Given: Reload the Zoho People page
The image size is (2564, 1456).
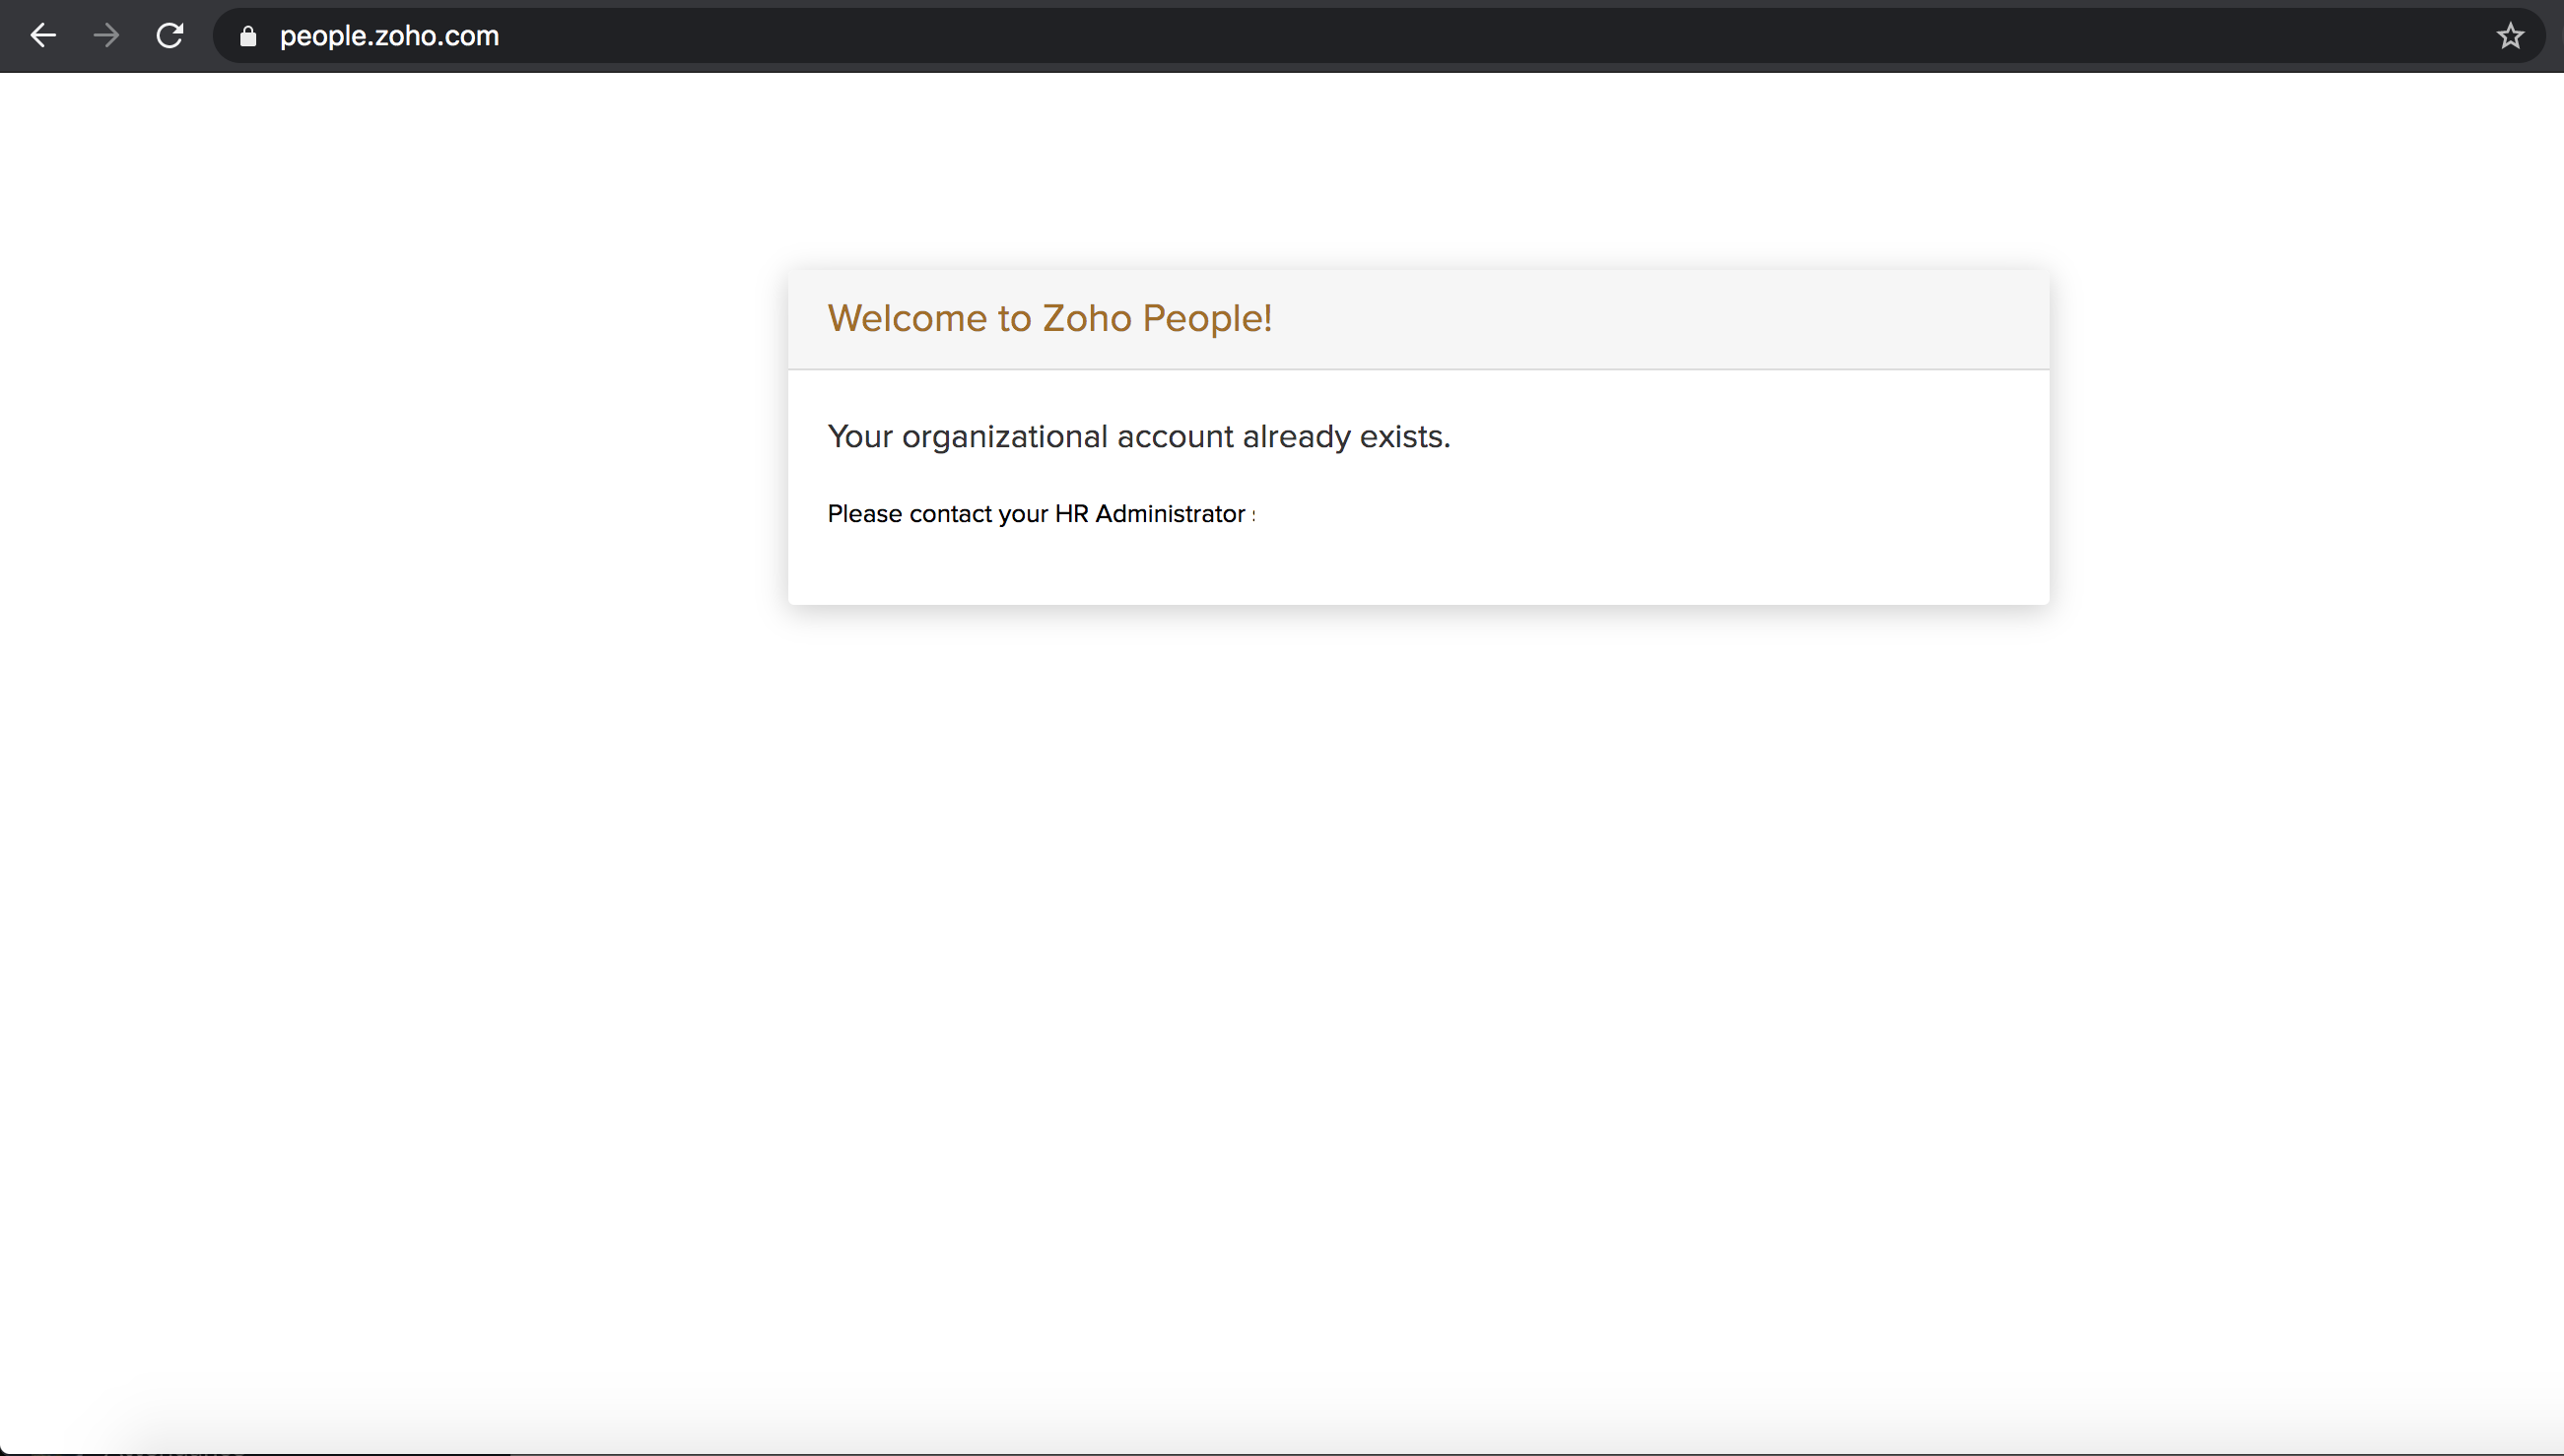Looking at the screenshot, I should (170, 36).
